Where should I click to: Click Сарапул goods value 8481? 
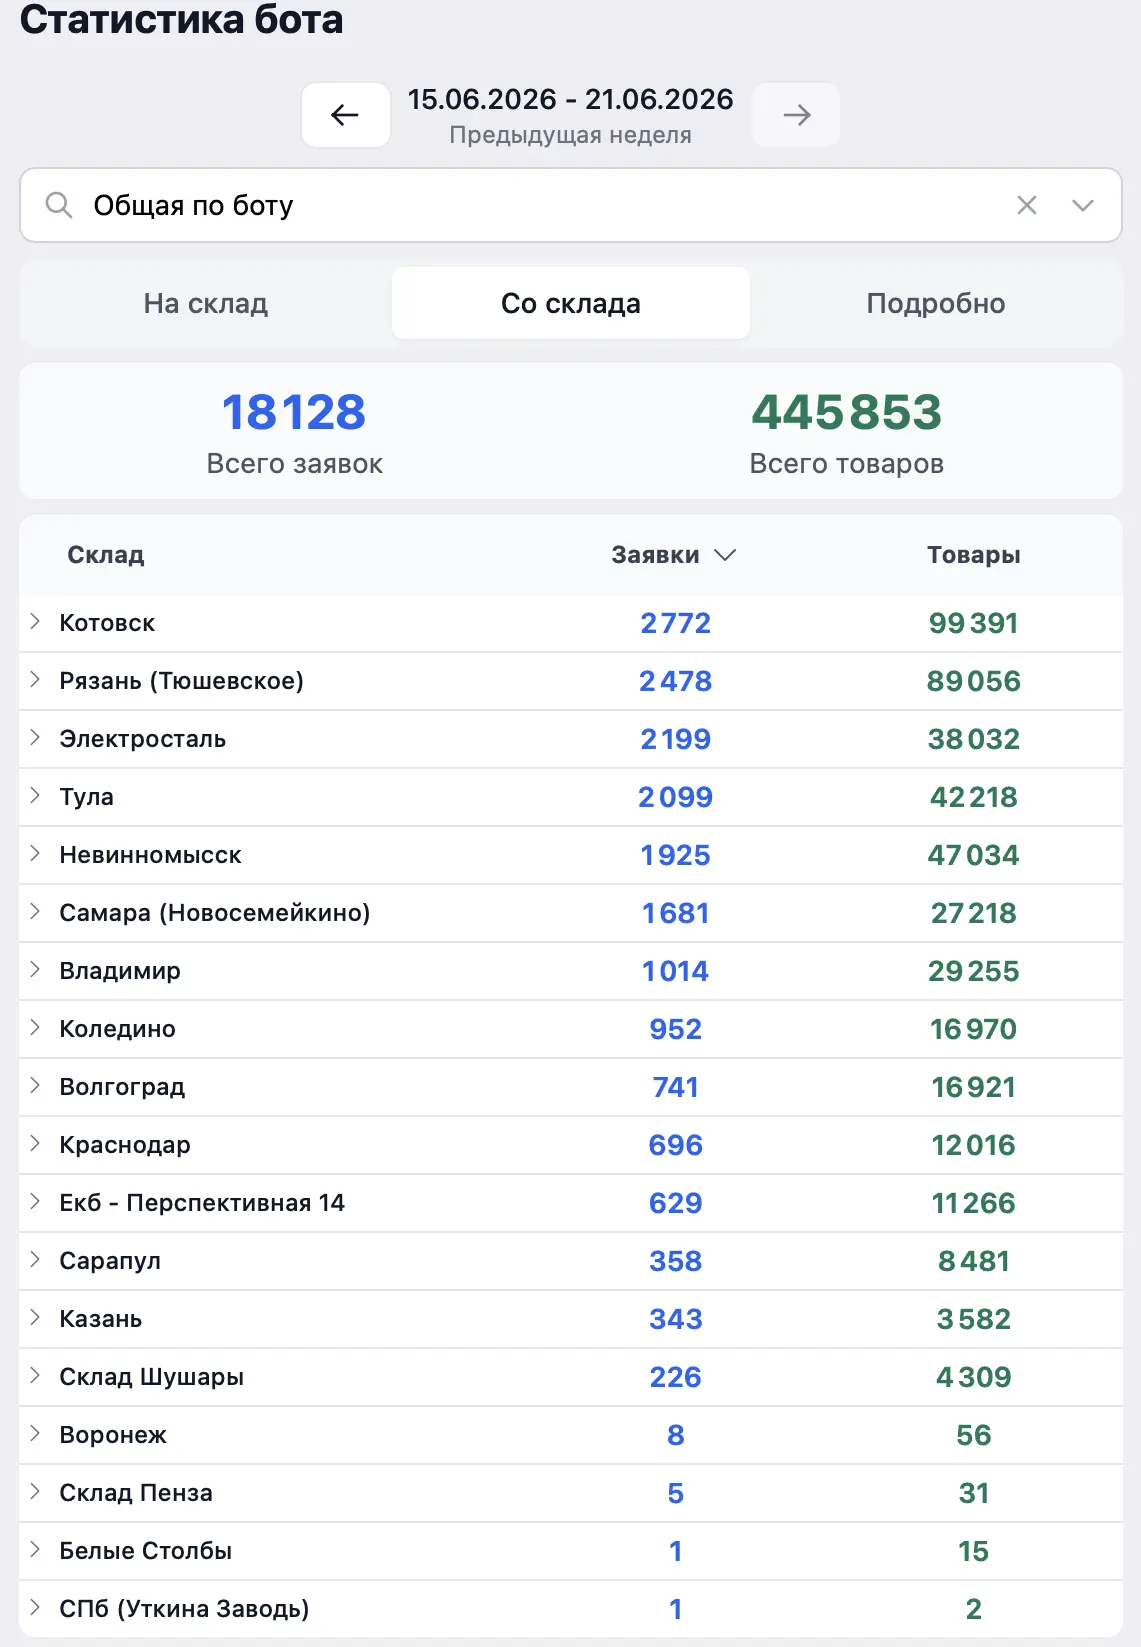pos(974,1261)
